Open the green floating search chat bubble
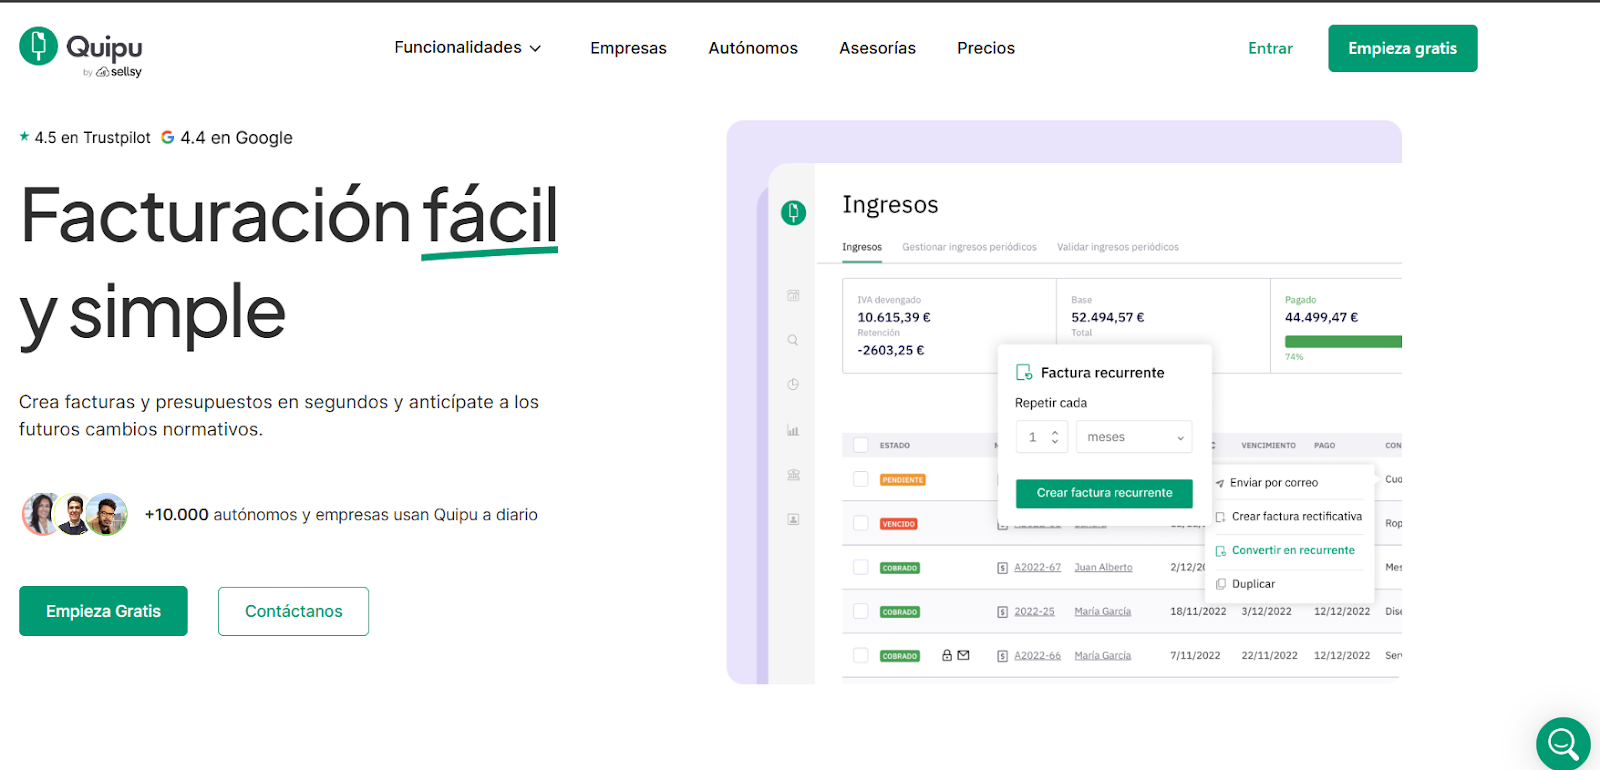1600x770 pixels. point(1563,743)
